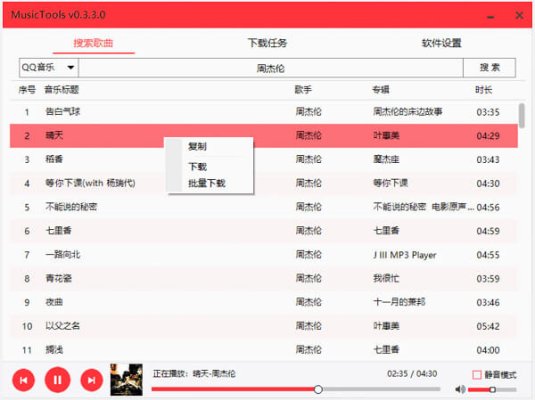Click the song list vertical scrollbar

pyautogui.click(x=522, y=116)
